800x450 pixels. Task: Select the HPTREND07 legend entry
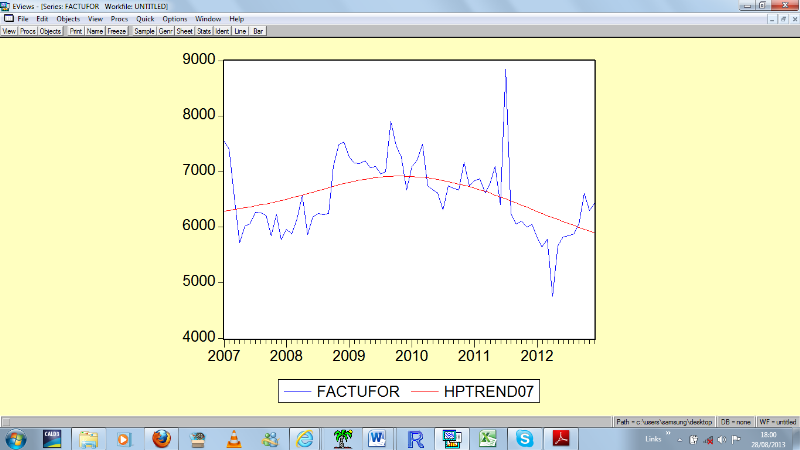pos(488,391)
